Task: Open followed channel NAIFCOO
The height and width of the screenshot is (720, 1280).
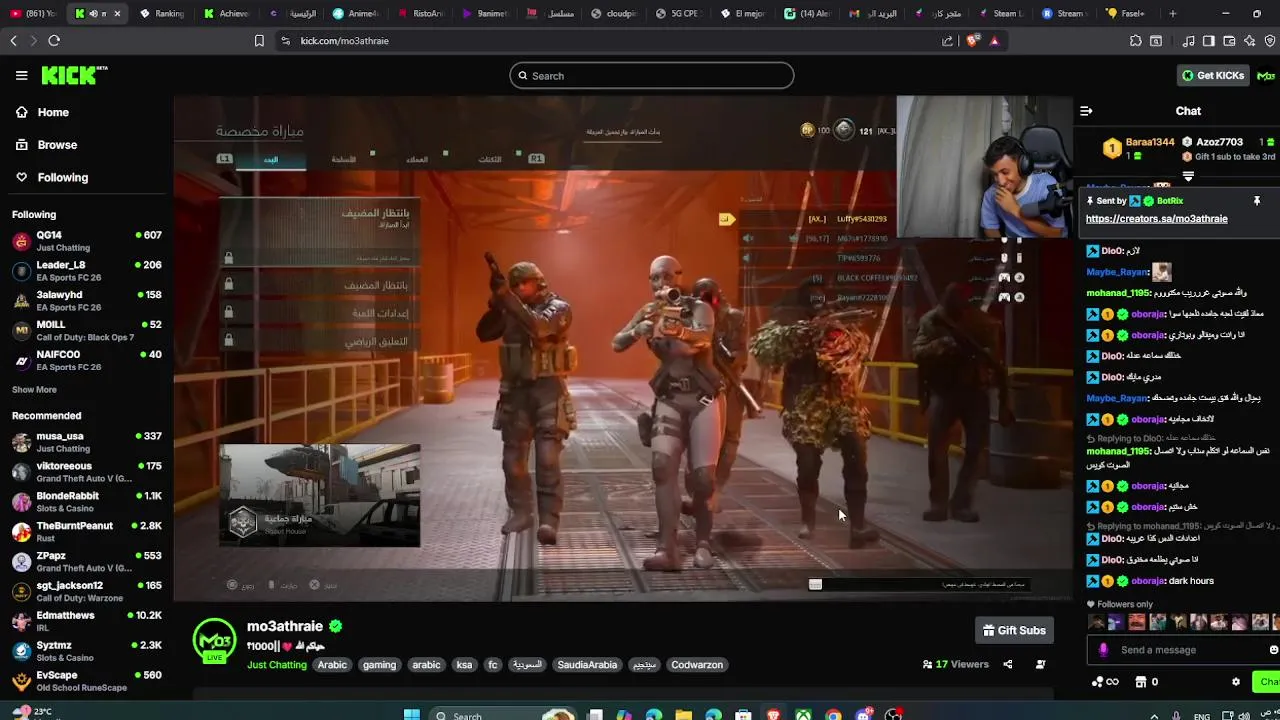Action: 86,361
